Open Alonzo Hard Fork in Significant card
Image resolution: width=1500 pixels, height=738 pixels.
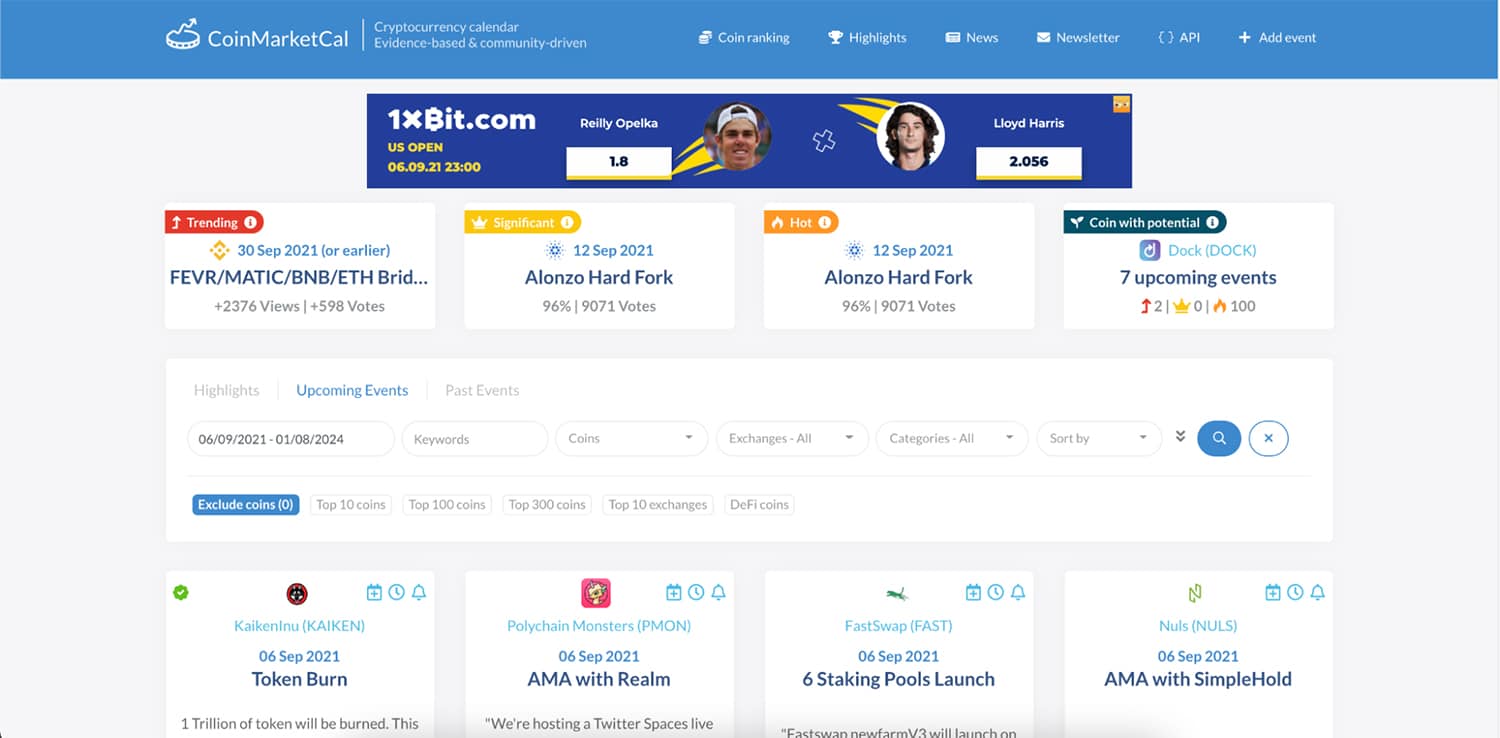tap(599, 277)
